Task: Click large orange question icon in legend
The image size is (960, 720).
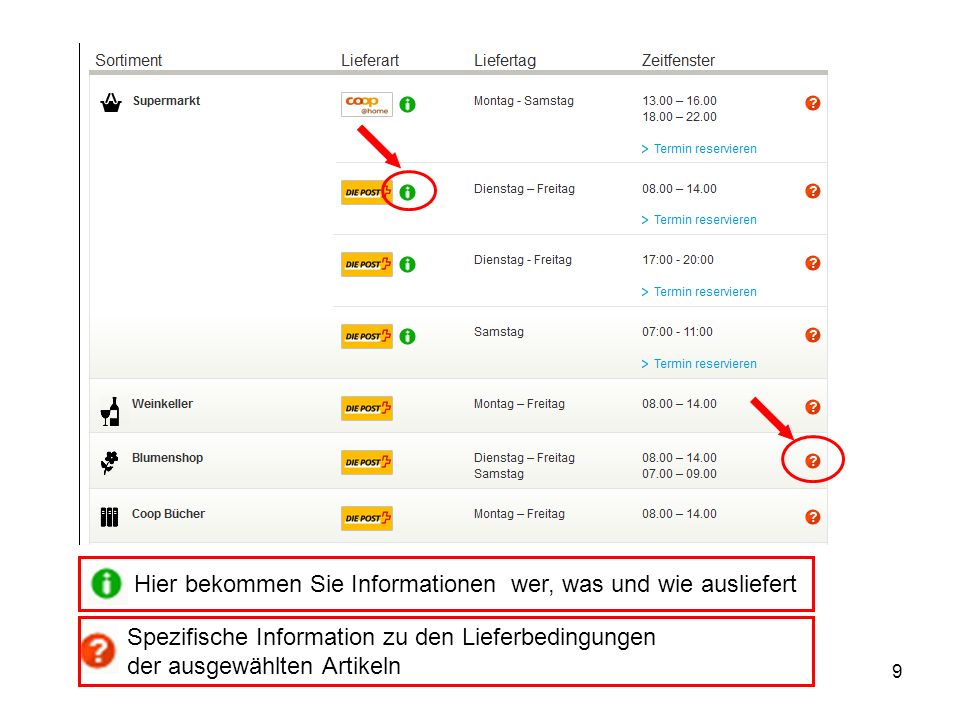Action: (98, 650)
